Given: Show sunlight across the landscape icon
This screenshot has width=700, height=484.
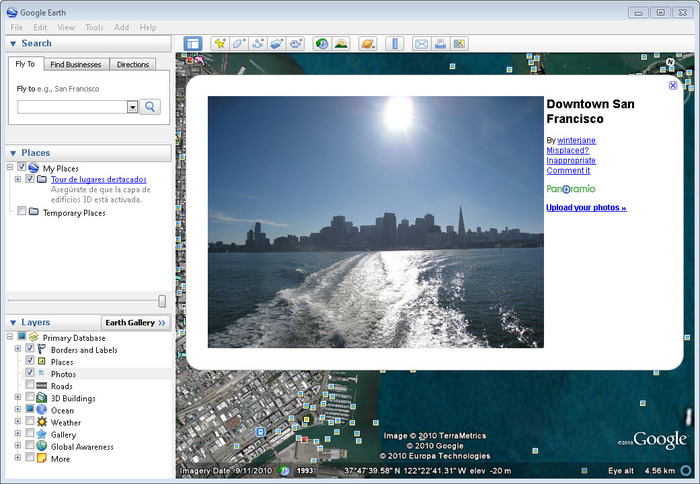Looking at the screenshot, I should coord(341,44).
